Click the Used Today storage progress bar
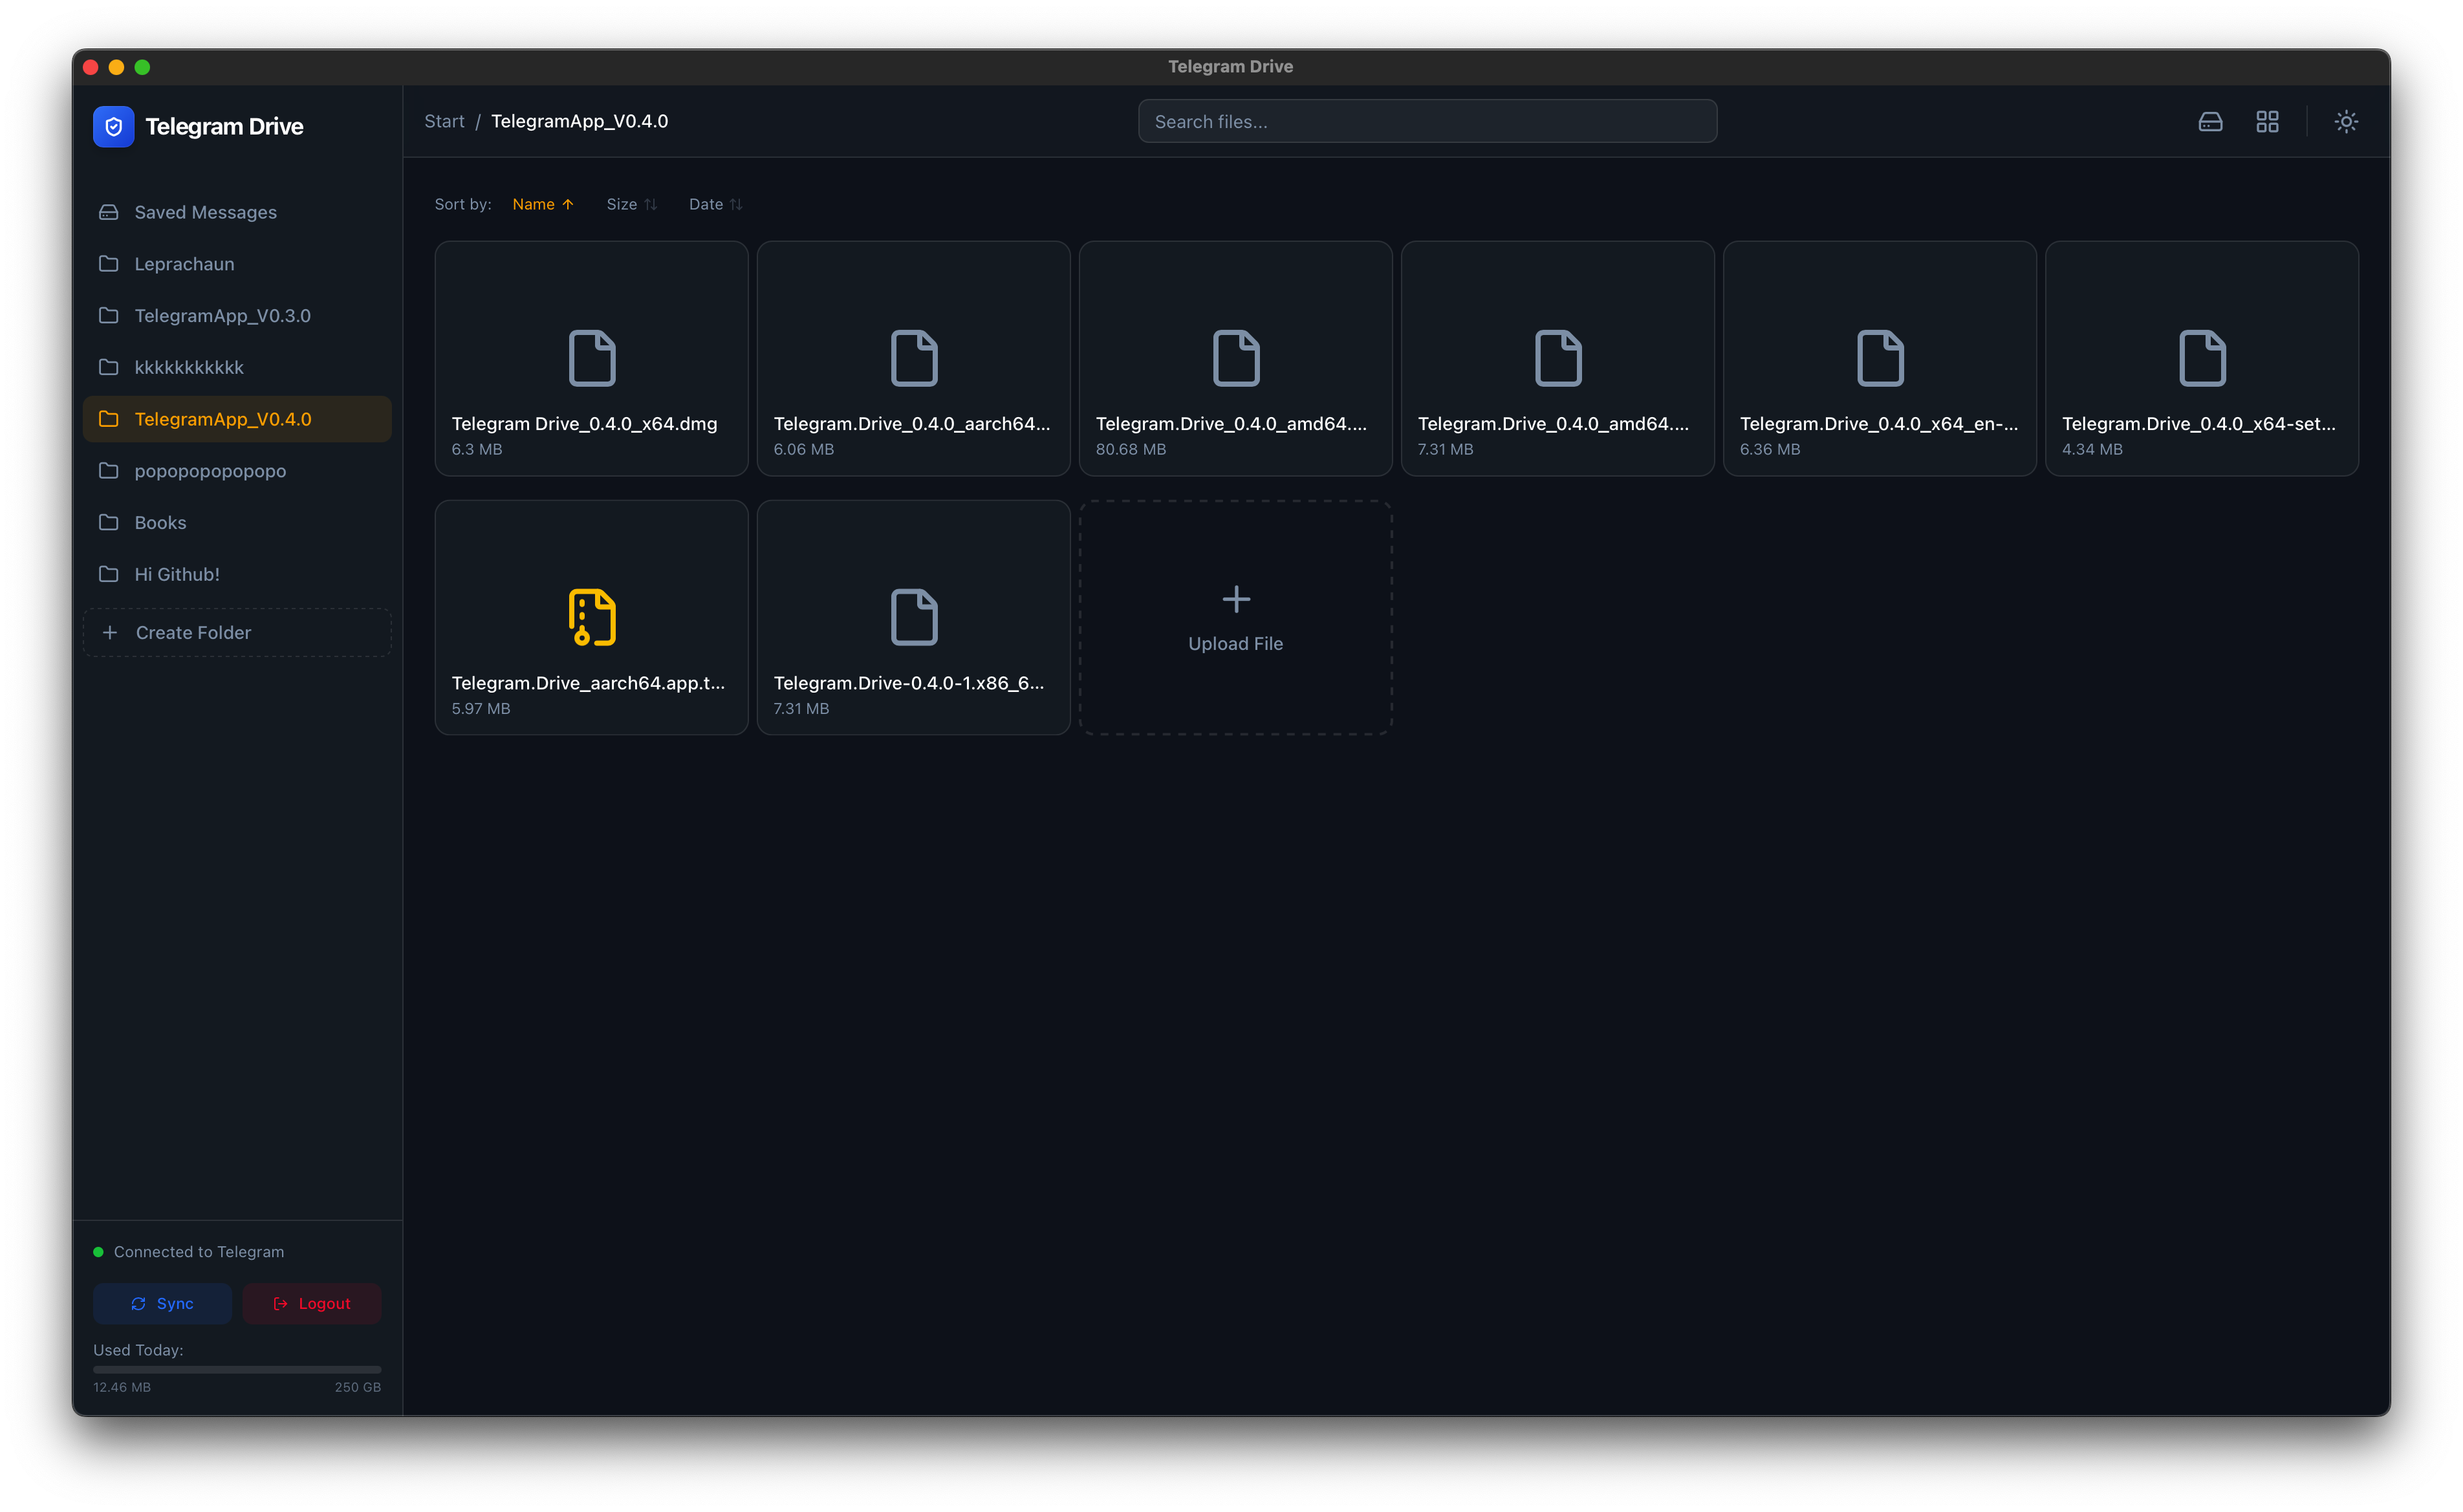The width and height of the screenshot is (2463, 1512). (x=236, y=1370)
